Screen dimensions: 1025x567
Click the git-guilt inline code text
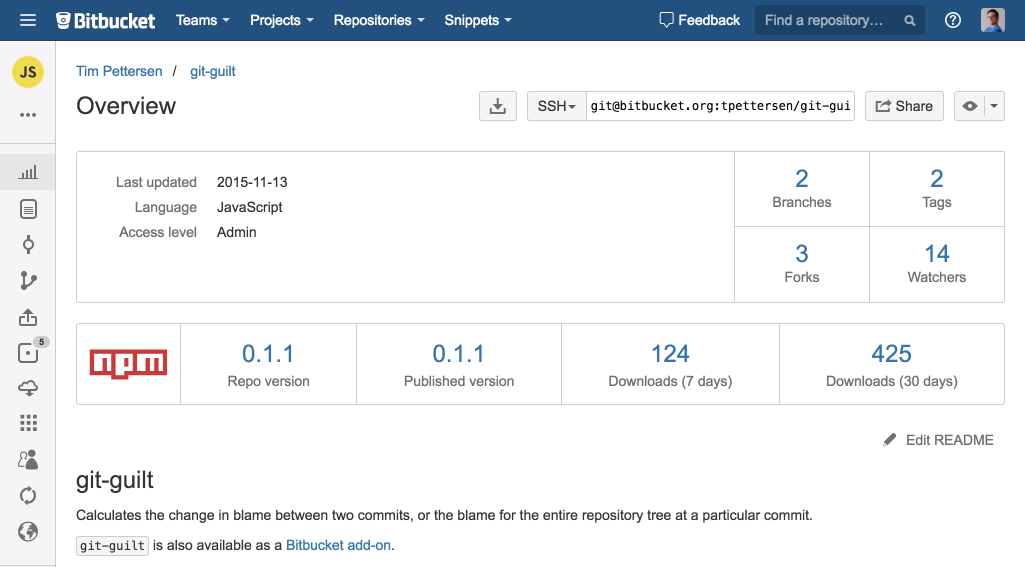coord(112,545)
